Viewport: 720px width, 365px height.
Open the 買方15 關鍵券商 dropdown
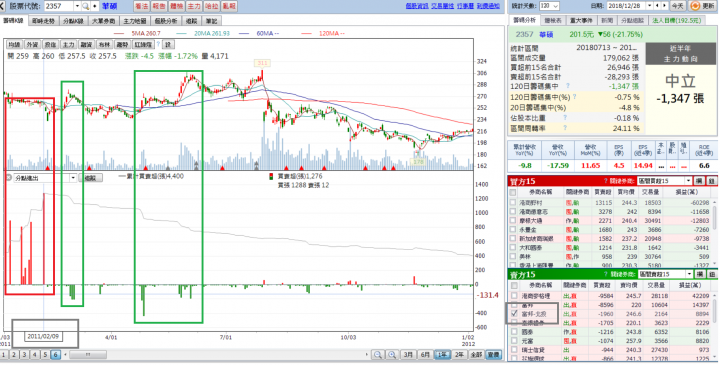(x=688, y=181)
